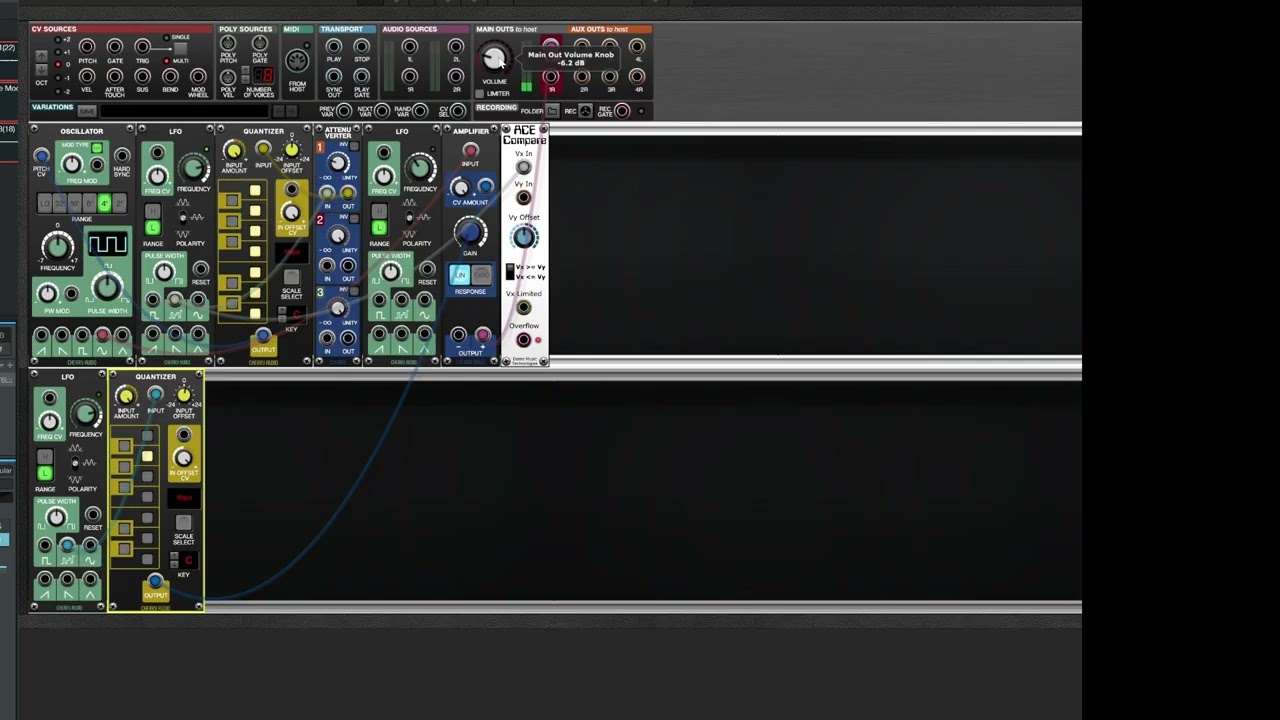Screen dimensions: 1280x720
Task: Click the GATE jack in CV Sources
Action: pos(115,47)
